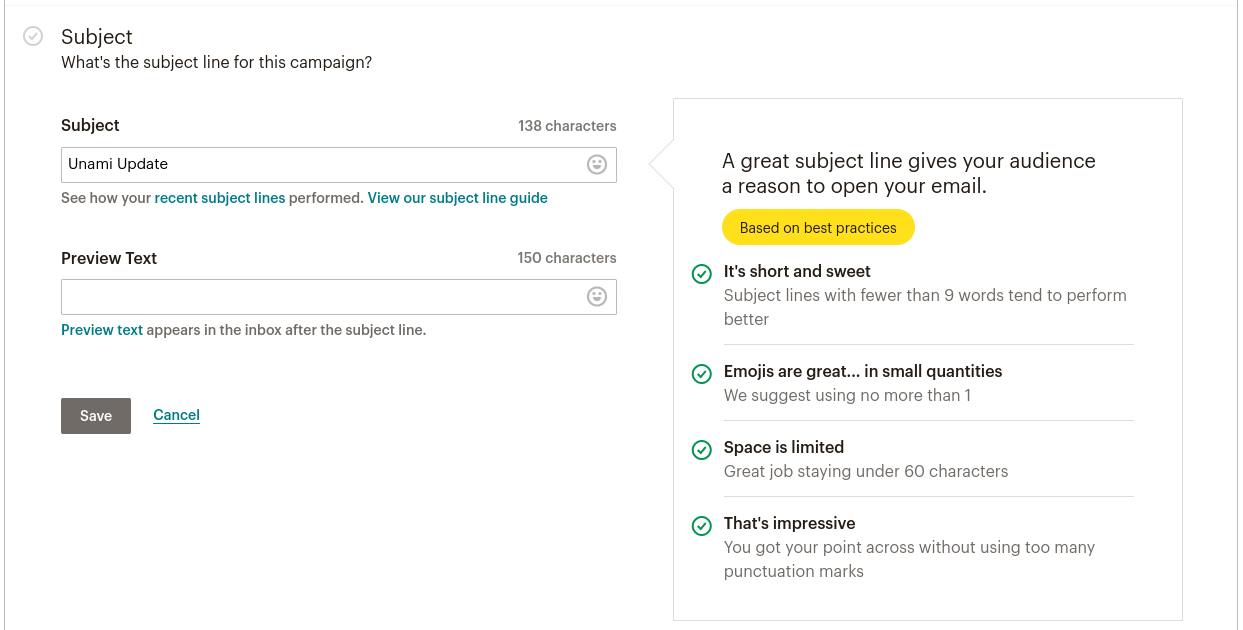Save the subject line
This screenshot has width=1243, height=630.
click(x=95, y=416)
